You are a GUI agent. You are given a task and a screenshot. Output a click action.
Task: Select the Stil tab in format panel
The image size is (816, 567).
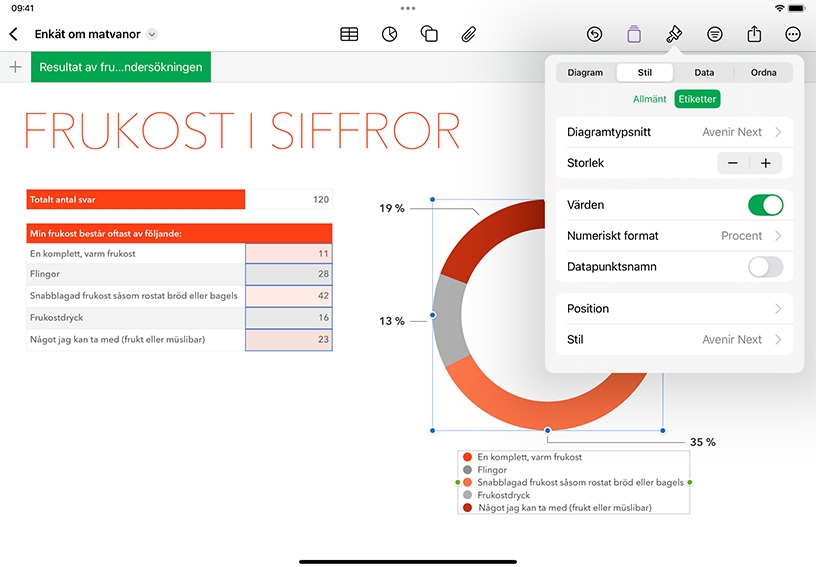coord(644,72)
